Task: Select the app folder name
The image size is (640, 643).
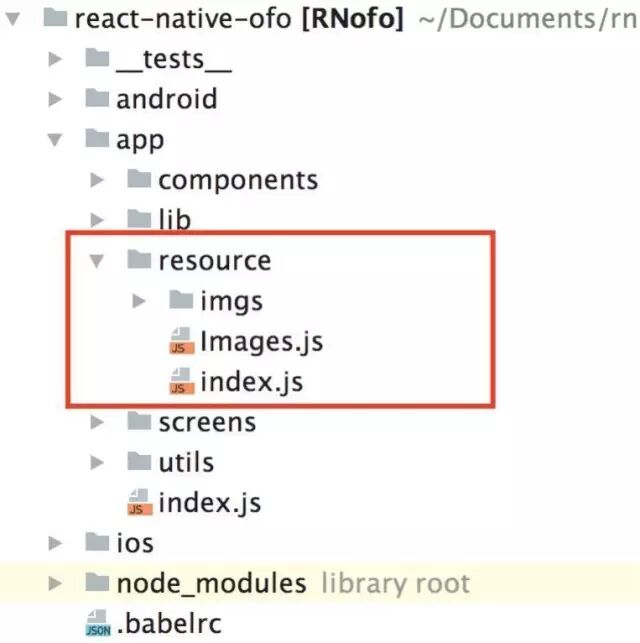Action: [x=140, y=141]
